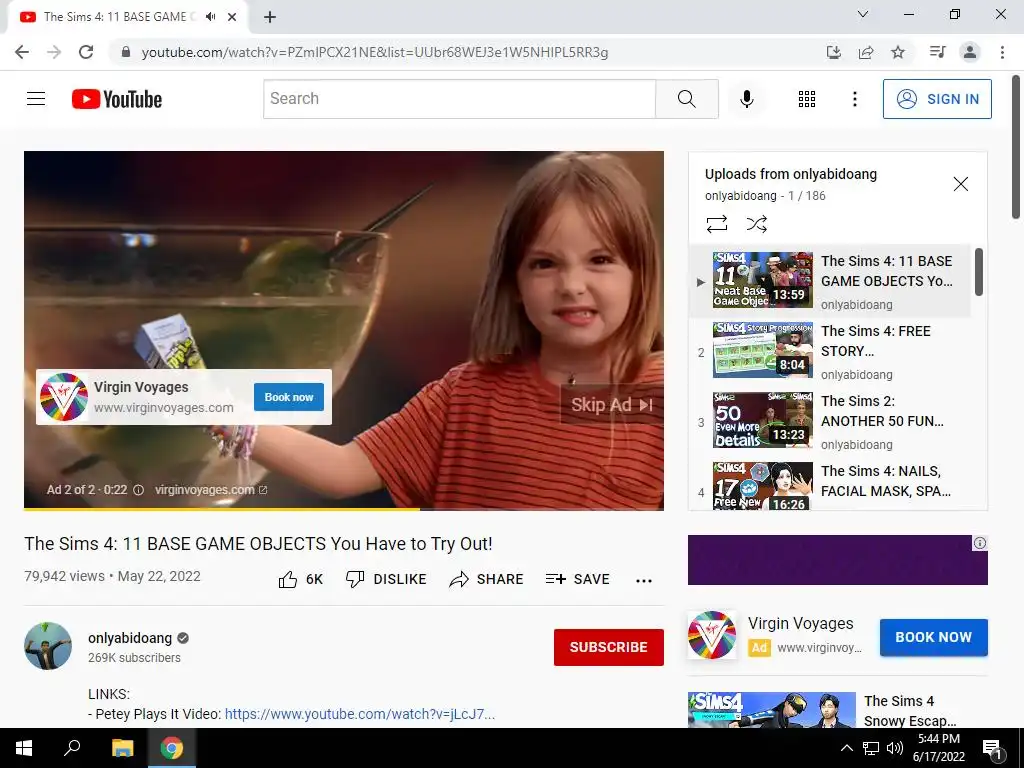The height and width of the screenshot is (768, 1024).
Task: Open the notification center
Action: pyautogui.click(x=993, y=748)
